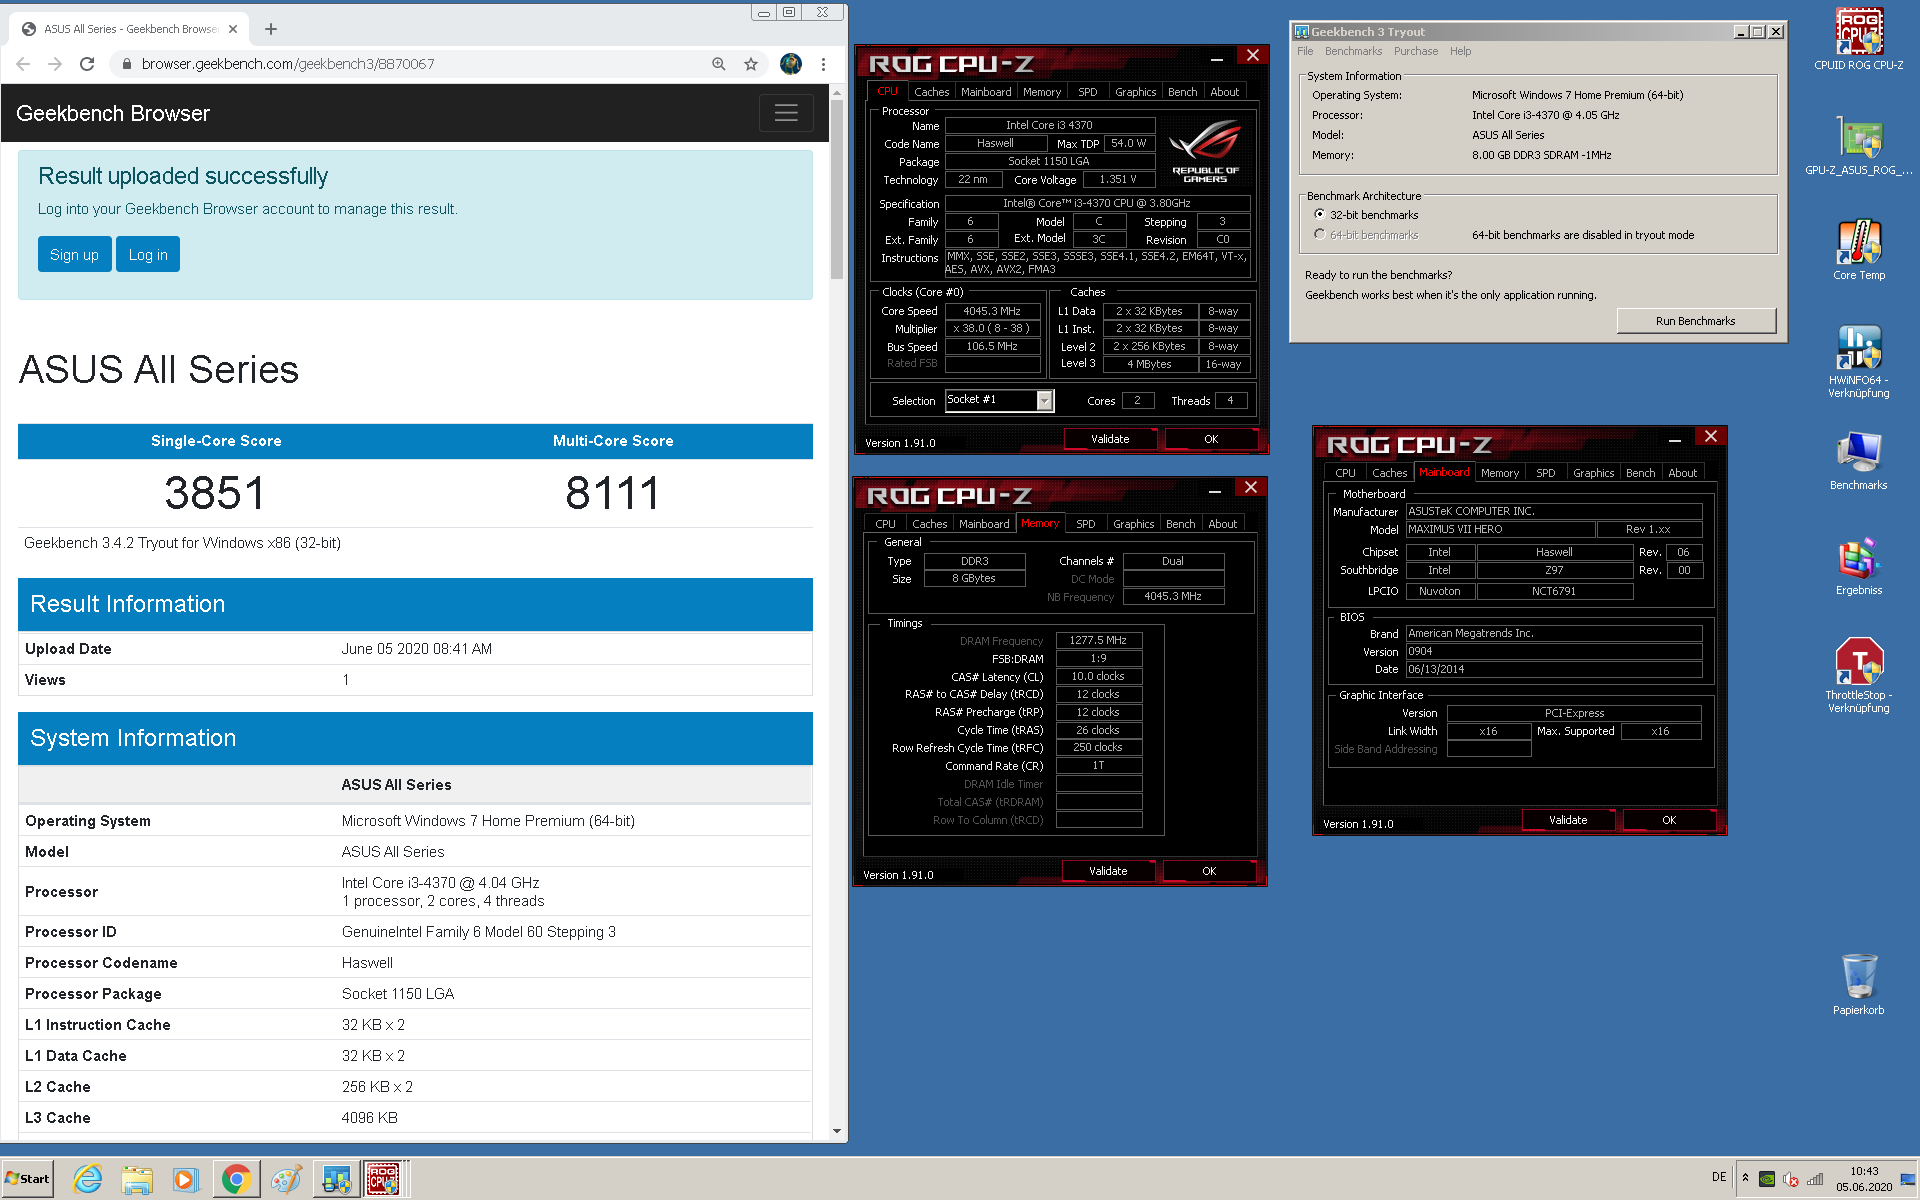
Task: Click the Multi-Core Score value 8111
Action: coord(613,493)
